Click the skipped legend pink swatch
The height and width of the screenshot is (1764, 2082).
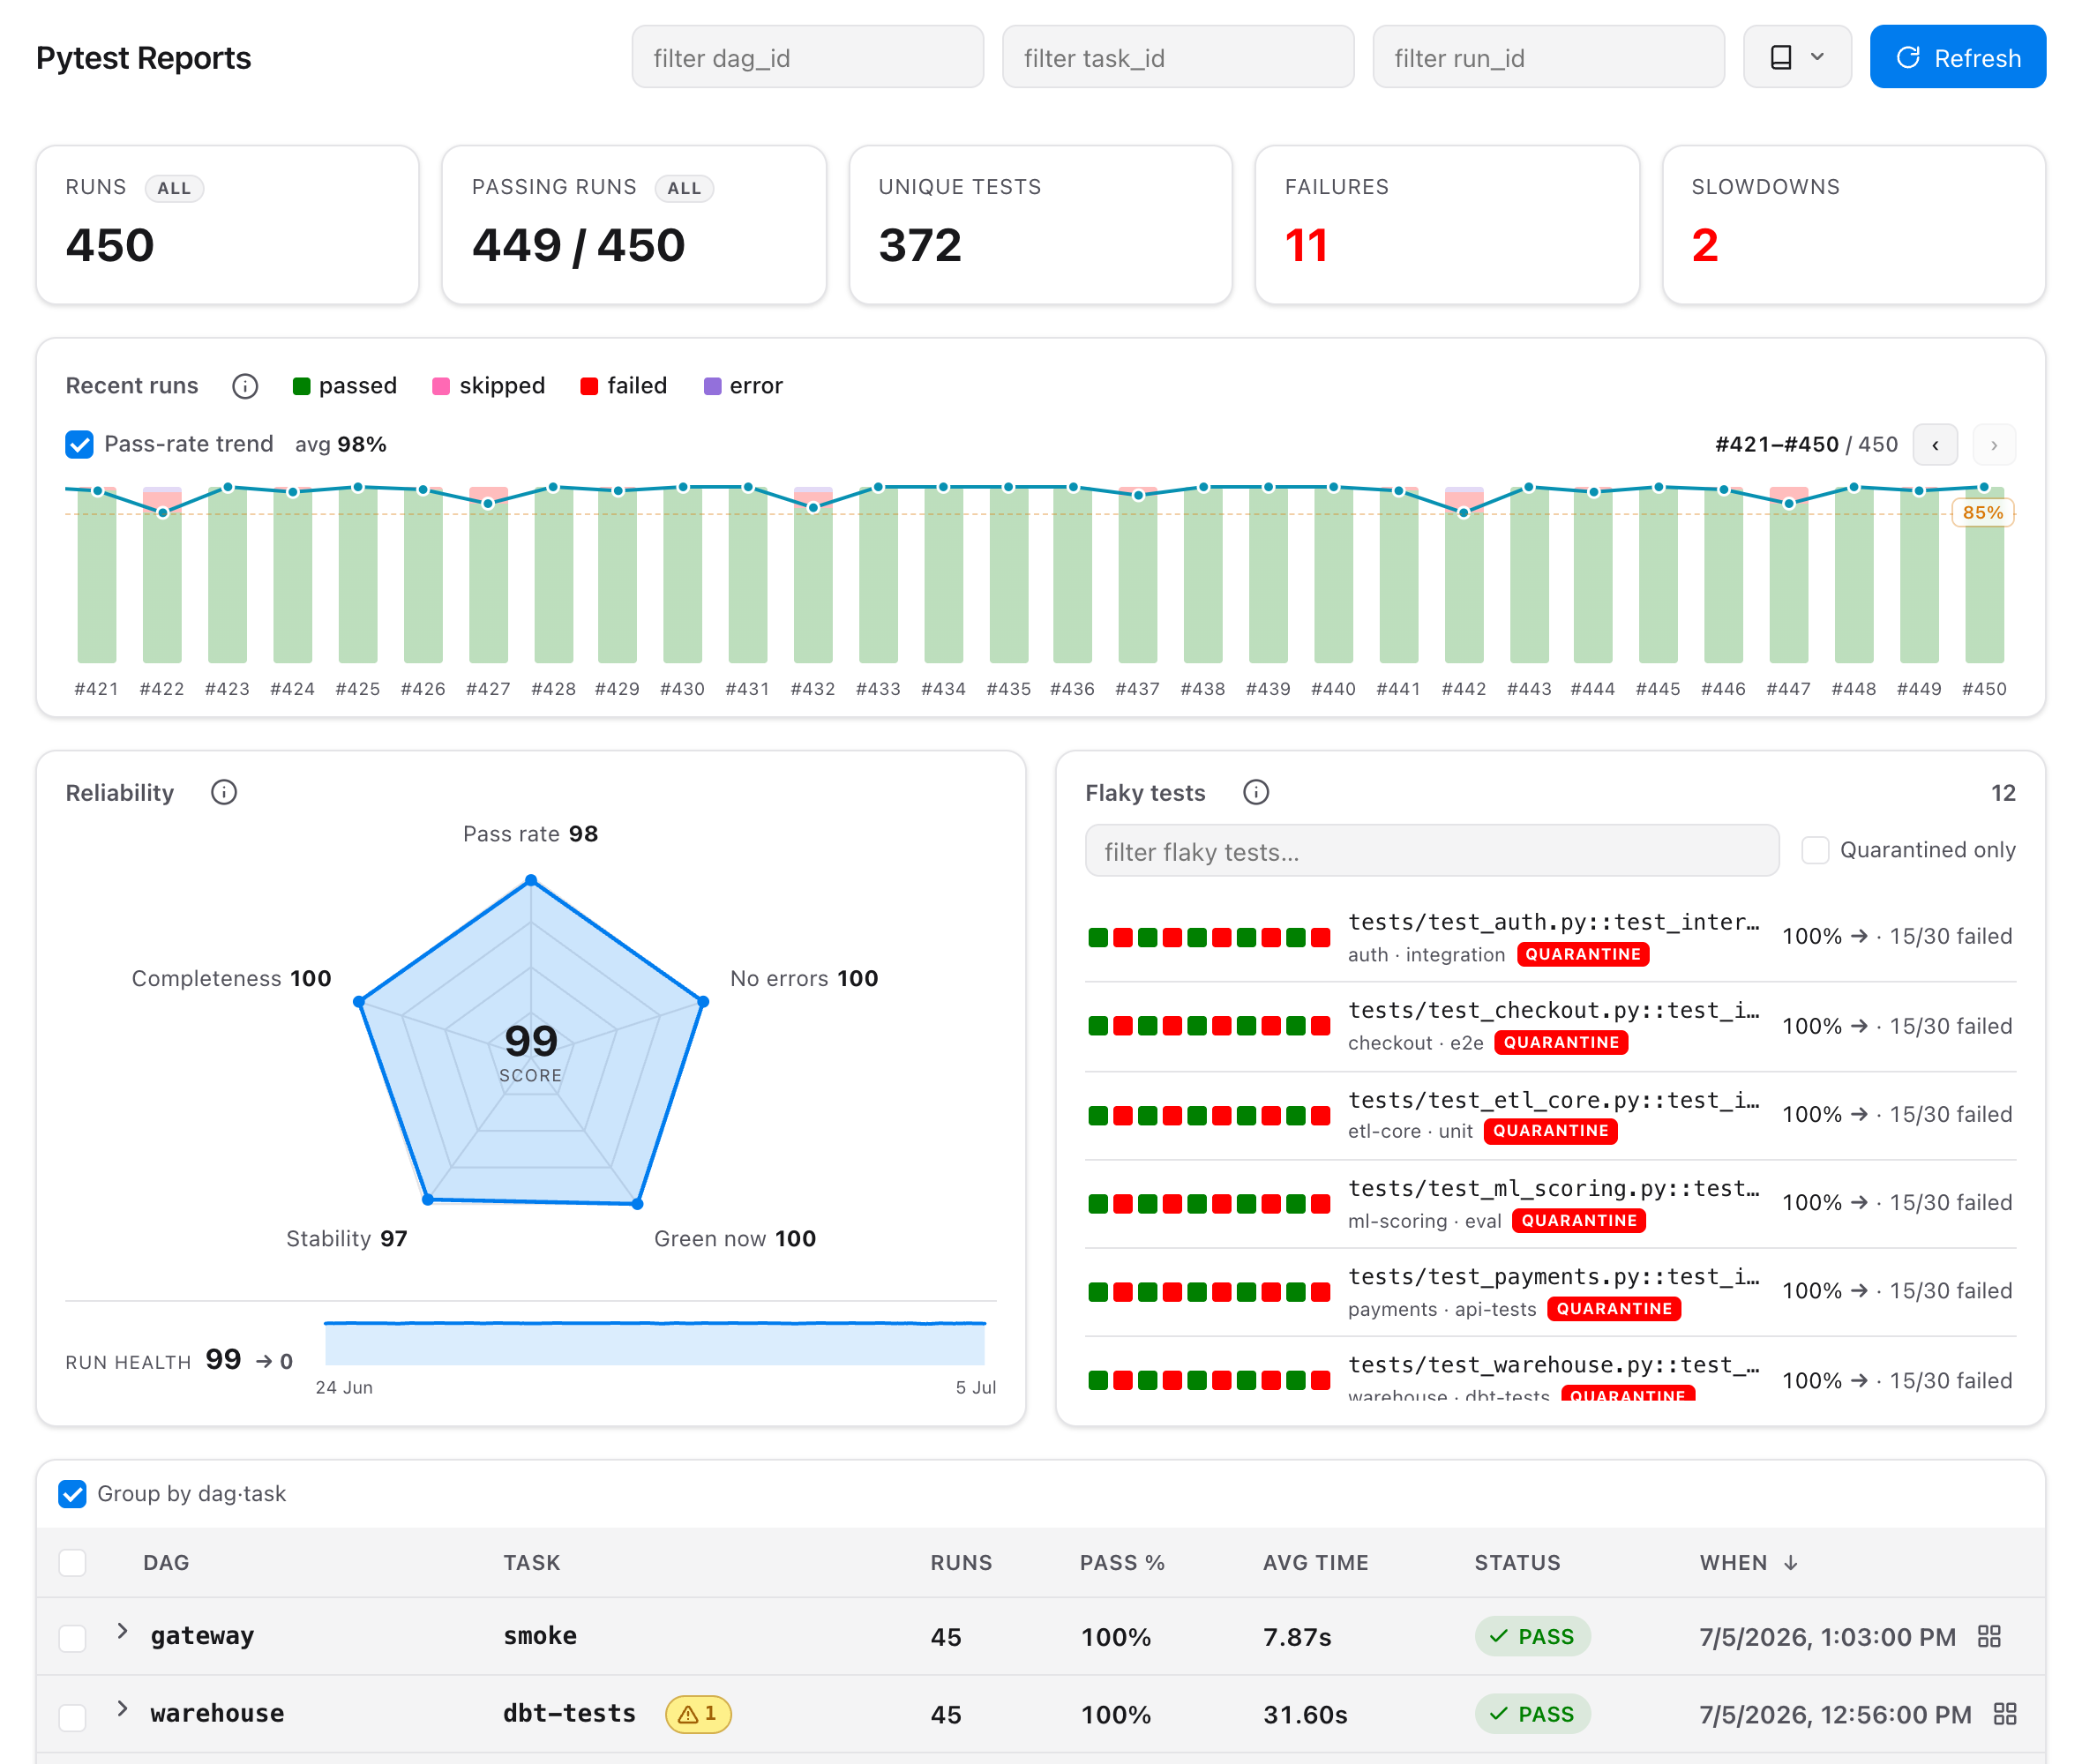click(441, 386)
